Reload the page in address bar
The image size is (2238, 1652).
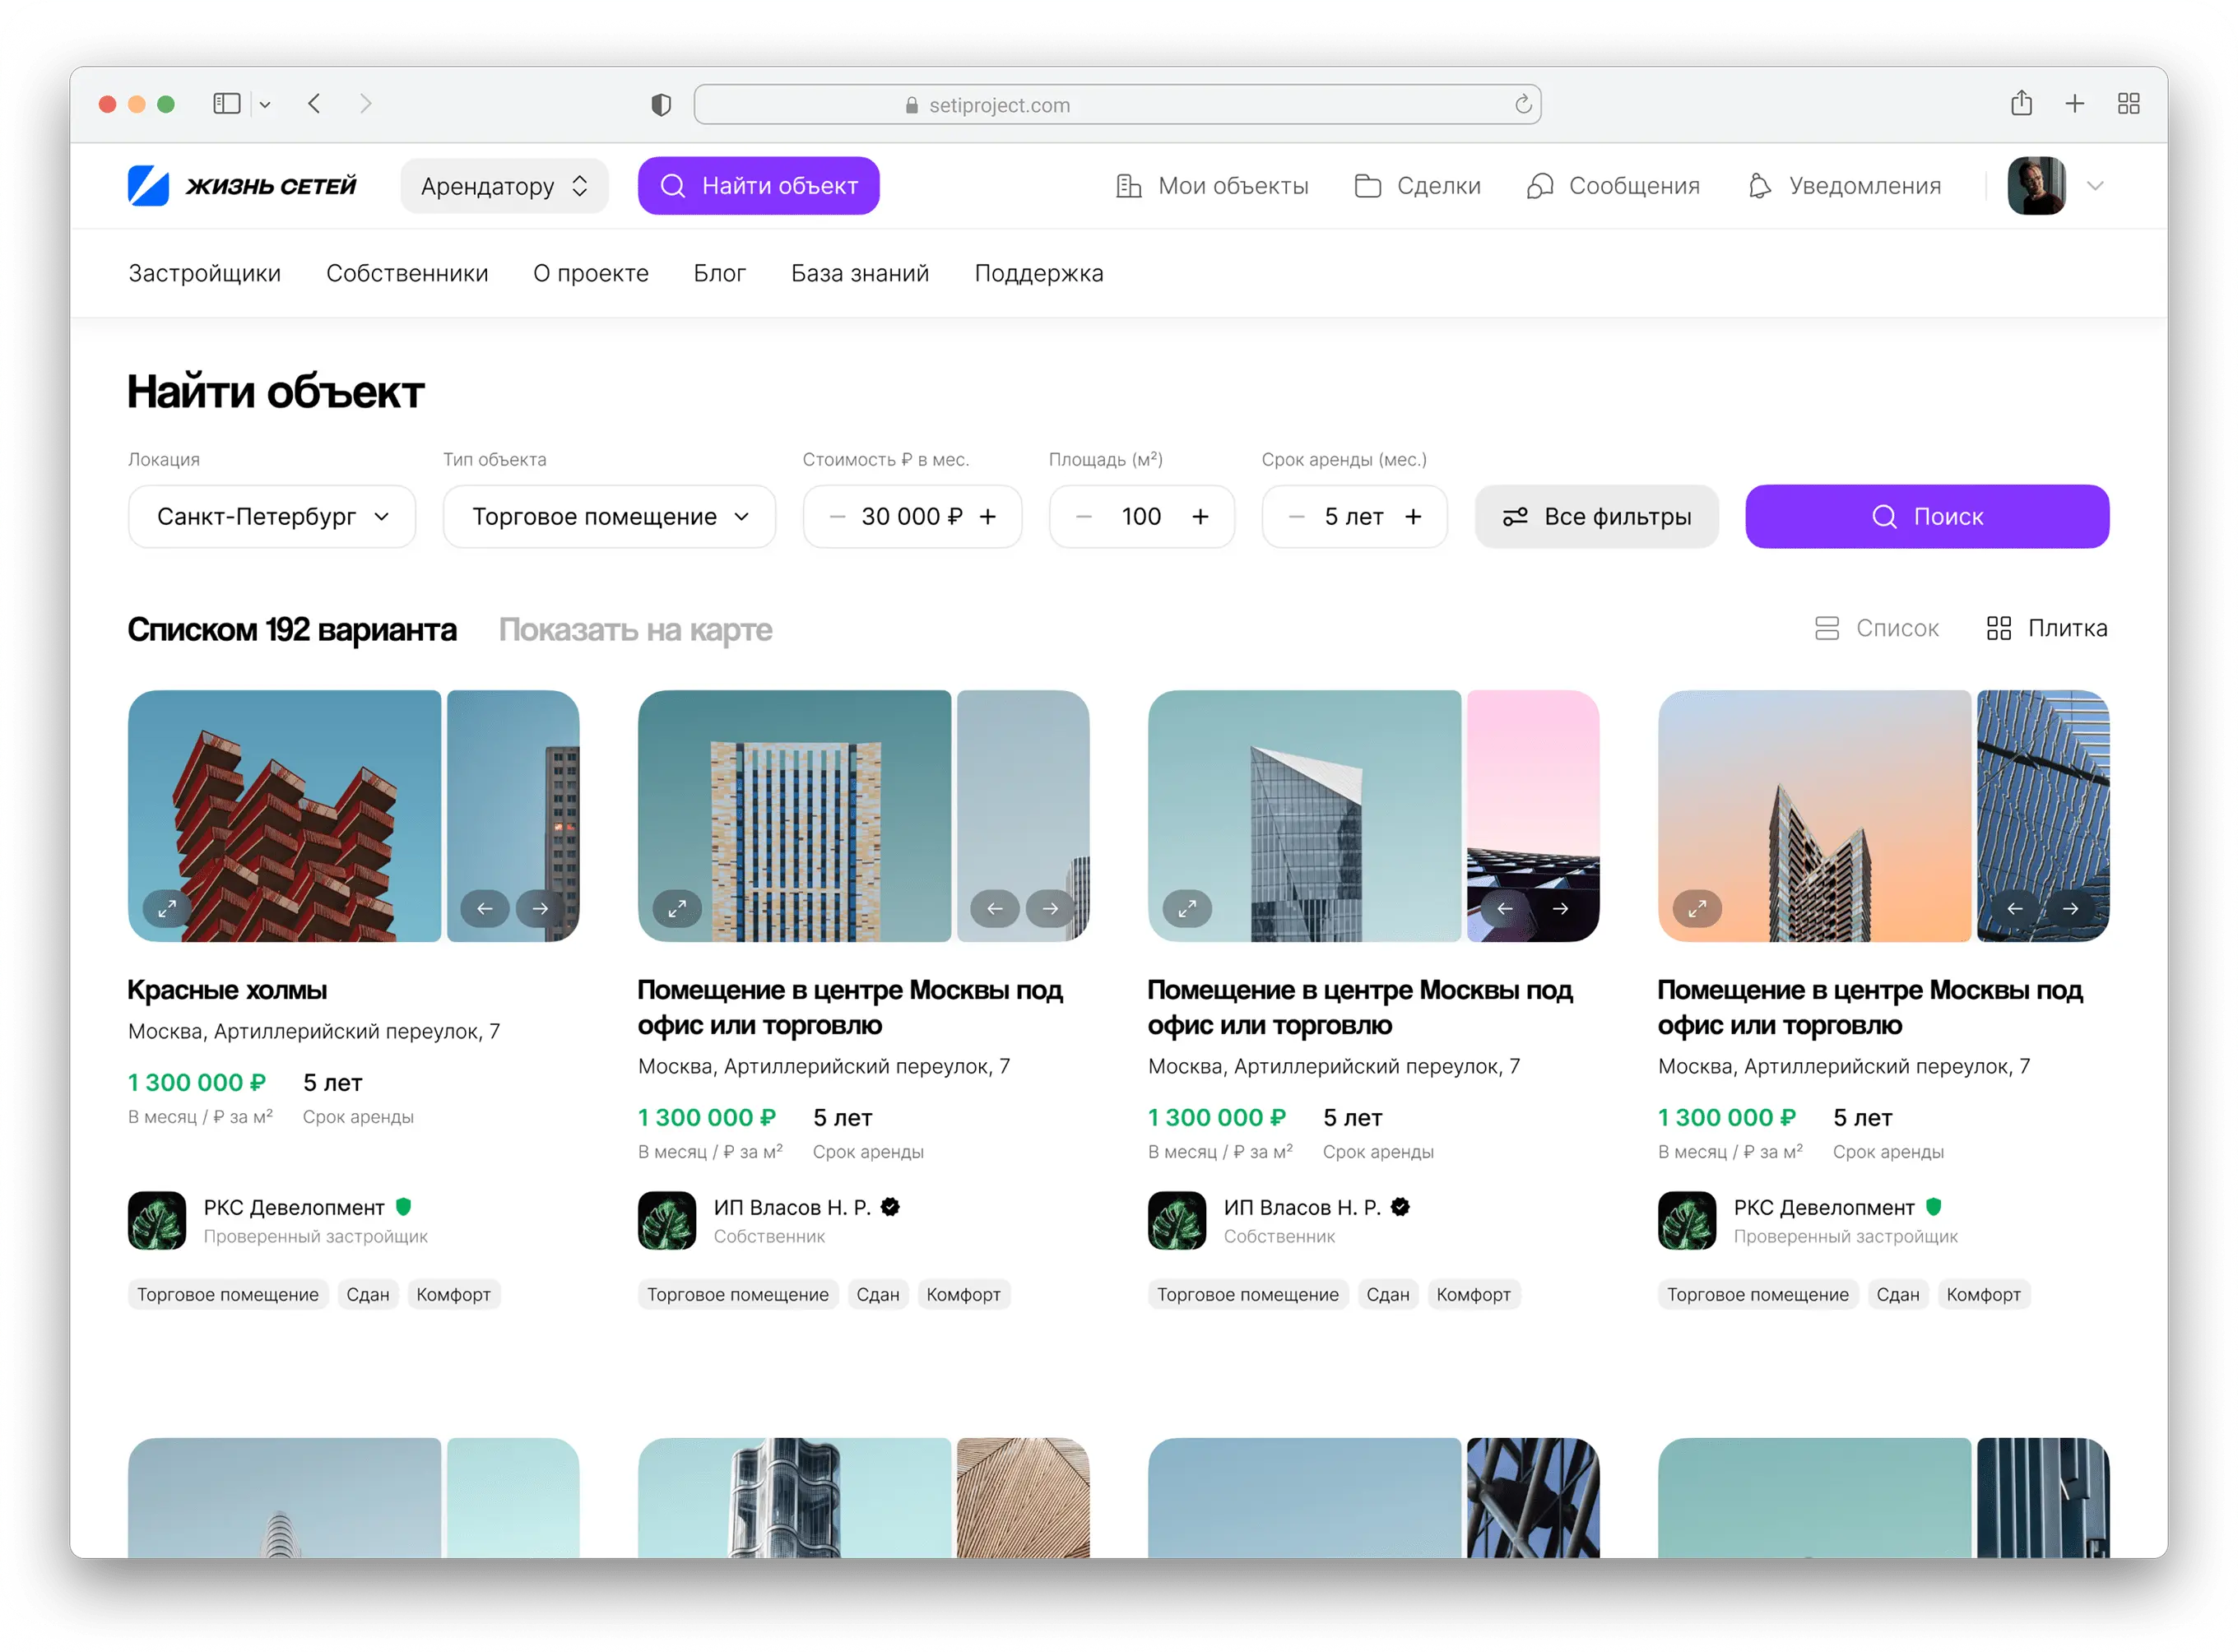(1522, 105)
